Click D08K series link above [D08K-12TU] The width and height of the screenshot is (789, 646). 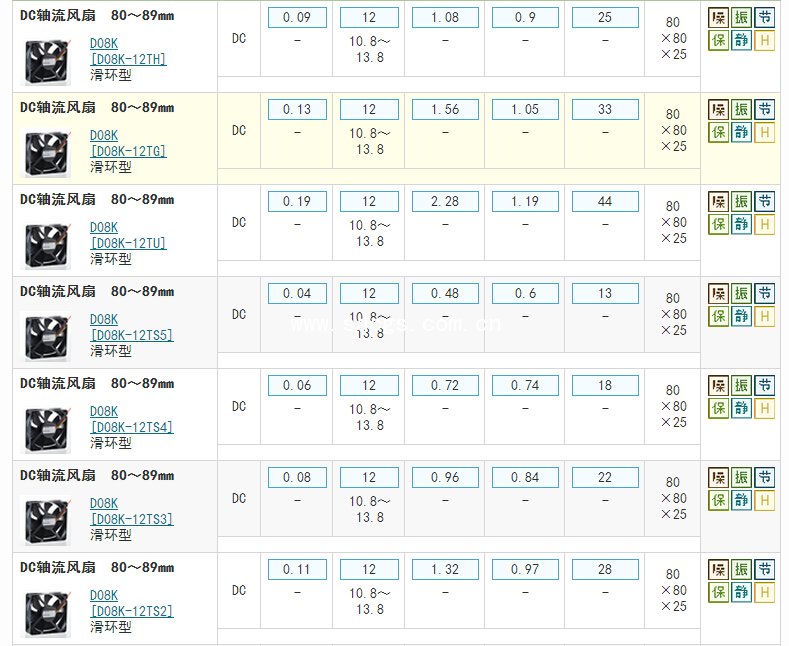coord(104,228)
